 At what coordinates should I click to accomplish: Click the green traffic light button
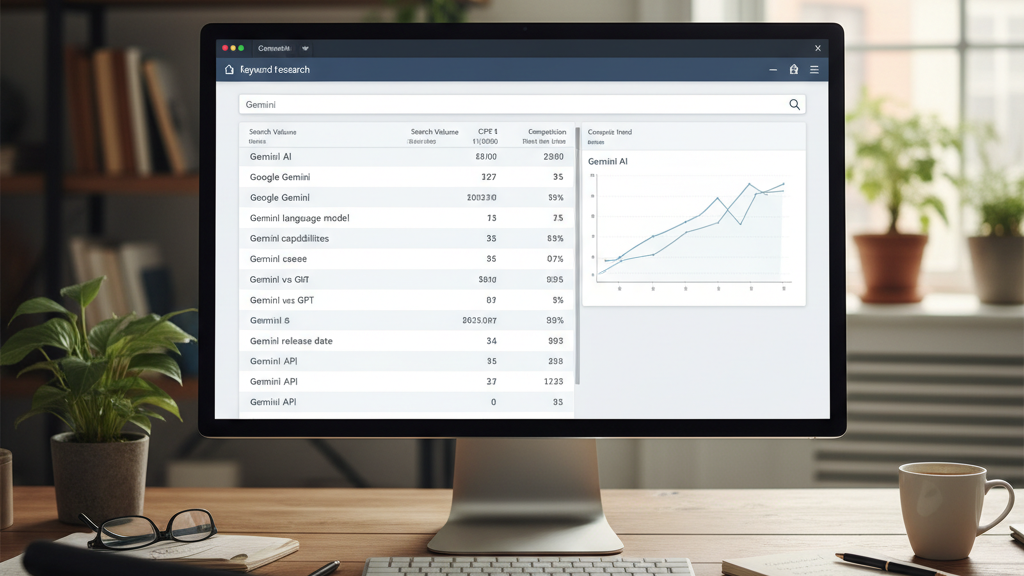241,48
